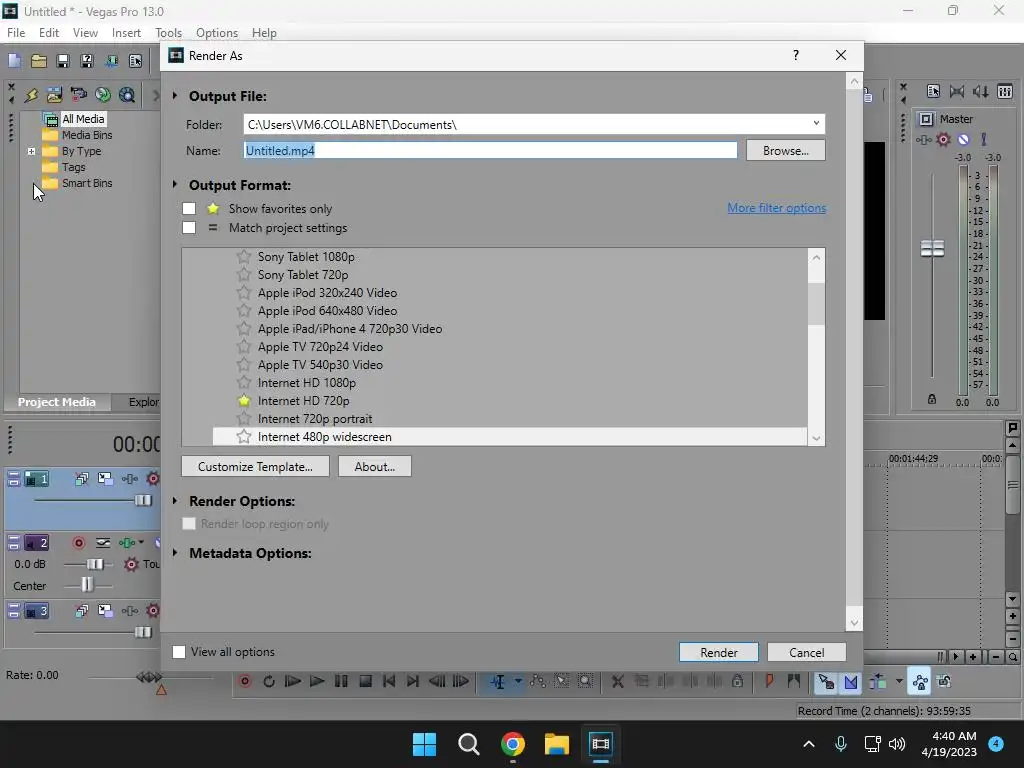The image size is (1024, 768).
Task: Pause playback with the Pause button
Action: (x=341, y=681)
